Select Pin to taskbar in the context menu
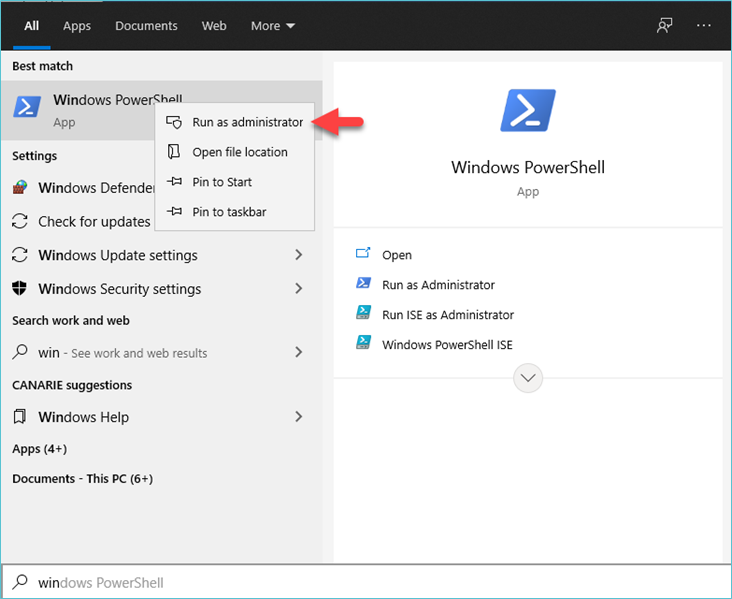The width and height of the screenshot is (732, 599). [229, 212]
